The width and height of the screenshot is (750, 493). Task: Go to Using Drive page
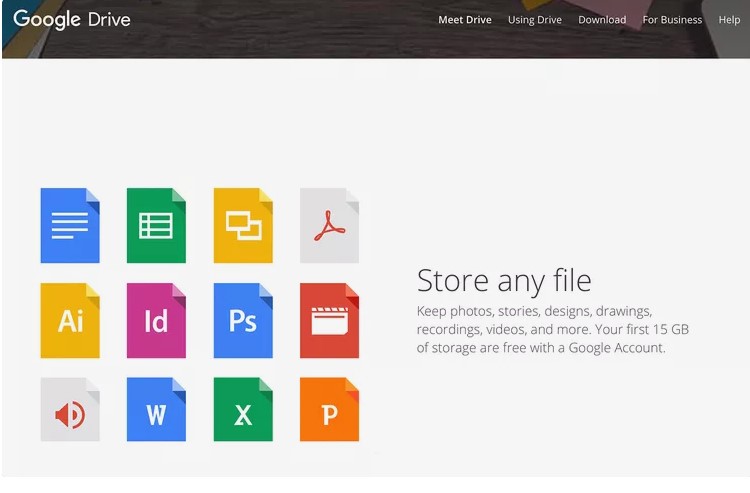(535, 20)
